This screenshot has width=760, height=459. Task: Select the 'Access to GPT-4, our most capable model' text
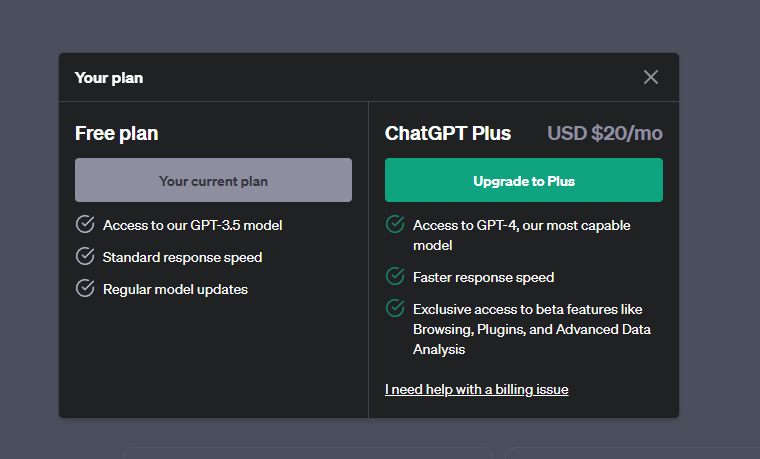click(x=522, y=235)
